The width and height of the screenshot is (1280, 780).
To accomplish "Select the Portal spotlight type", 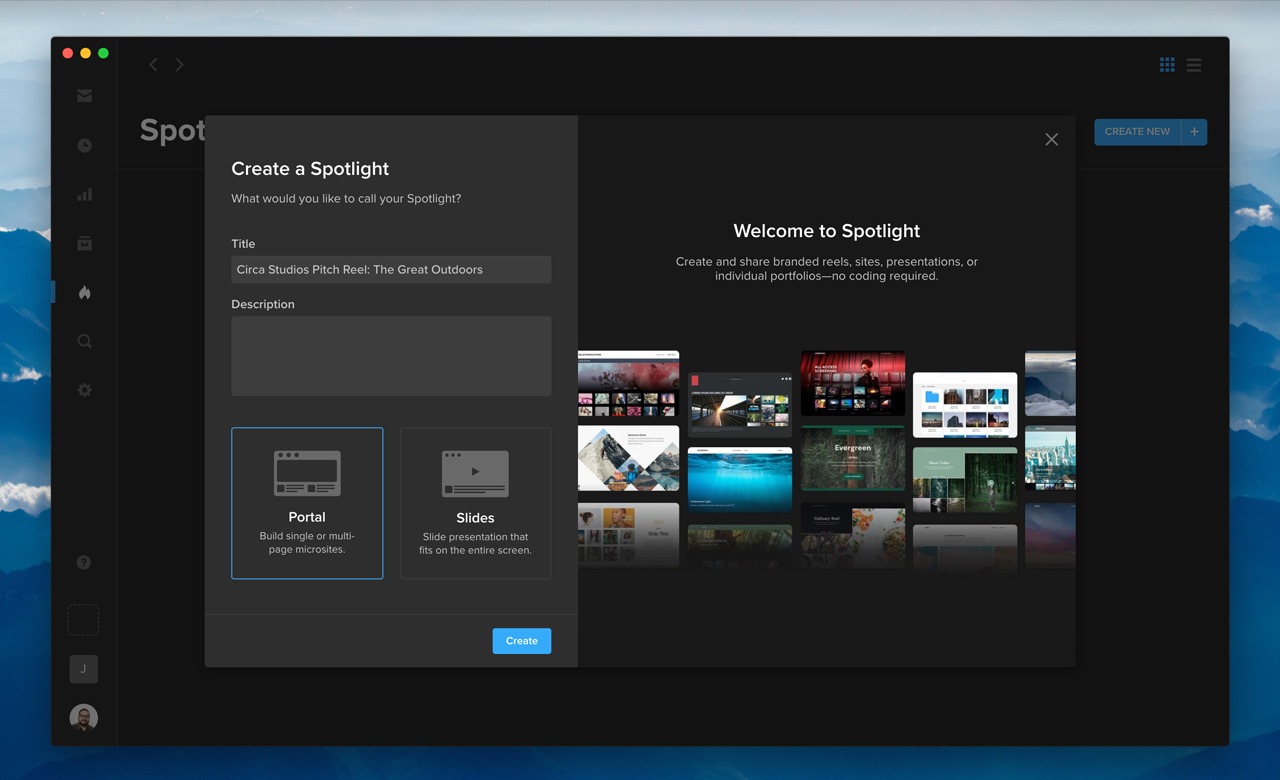I will tap(307, 503).
